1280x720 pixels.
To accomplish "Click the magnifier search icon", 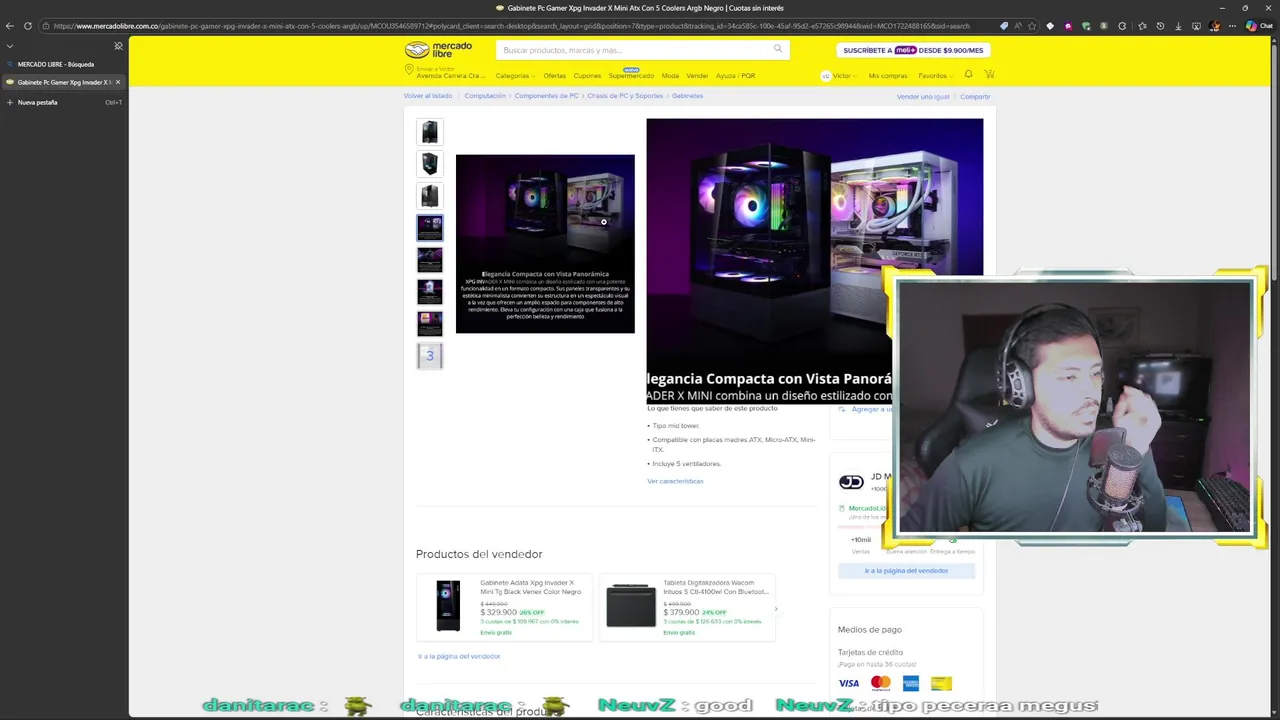I will pyautogui.click(x=778, y=49).
